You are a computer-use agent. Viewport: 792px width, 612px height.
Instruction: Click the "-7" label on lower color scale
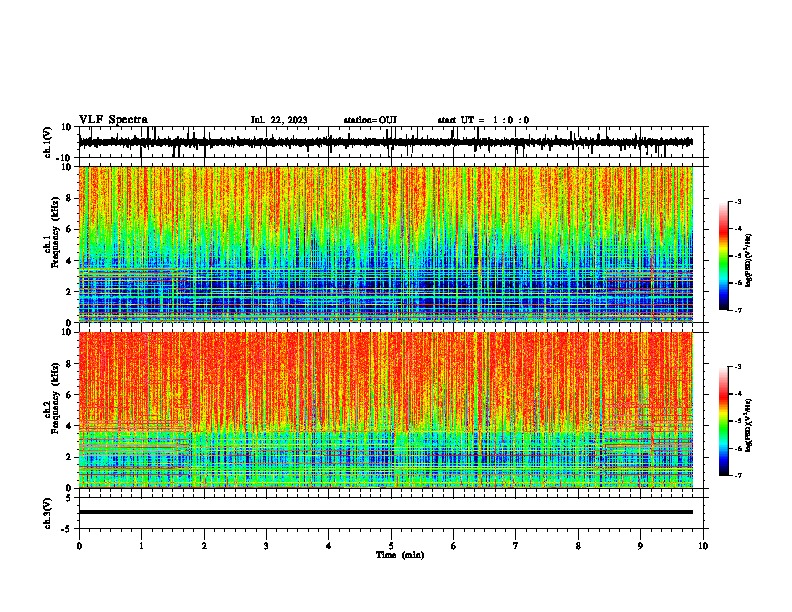[x=738, y=475]
